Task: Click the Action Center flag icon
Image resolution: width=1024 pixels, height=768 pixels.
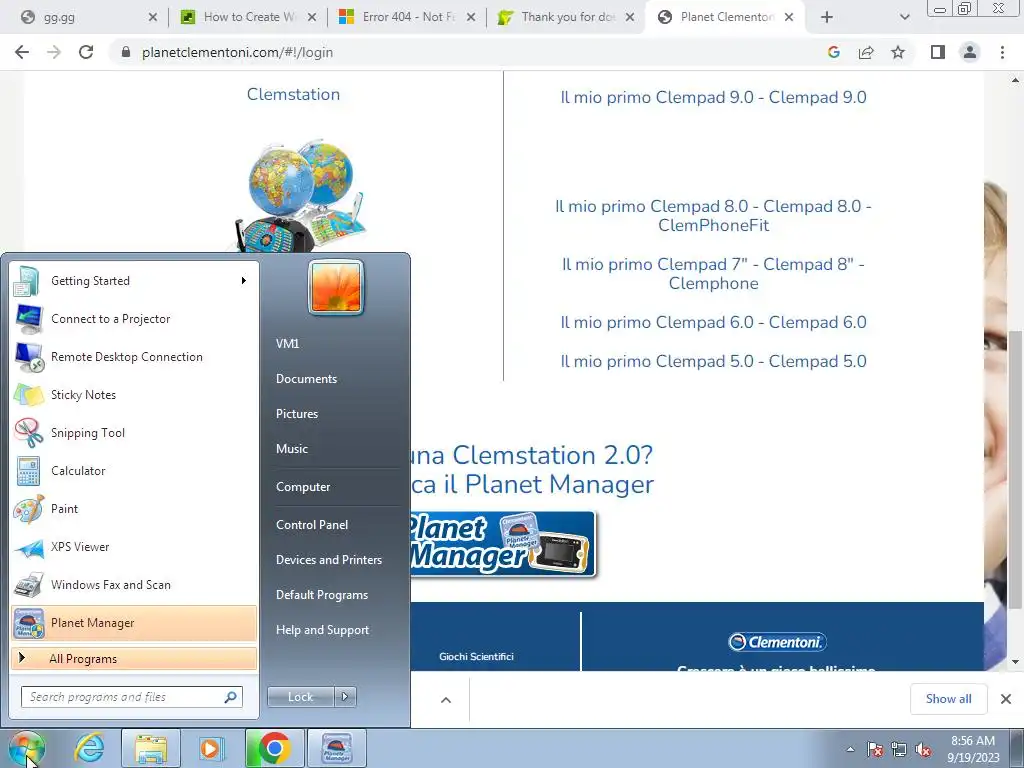Action: pyautogui.click(x=875, y=750)
